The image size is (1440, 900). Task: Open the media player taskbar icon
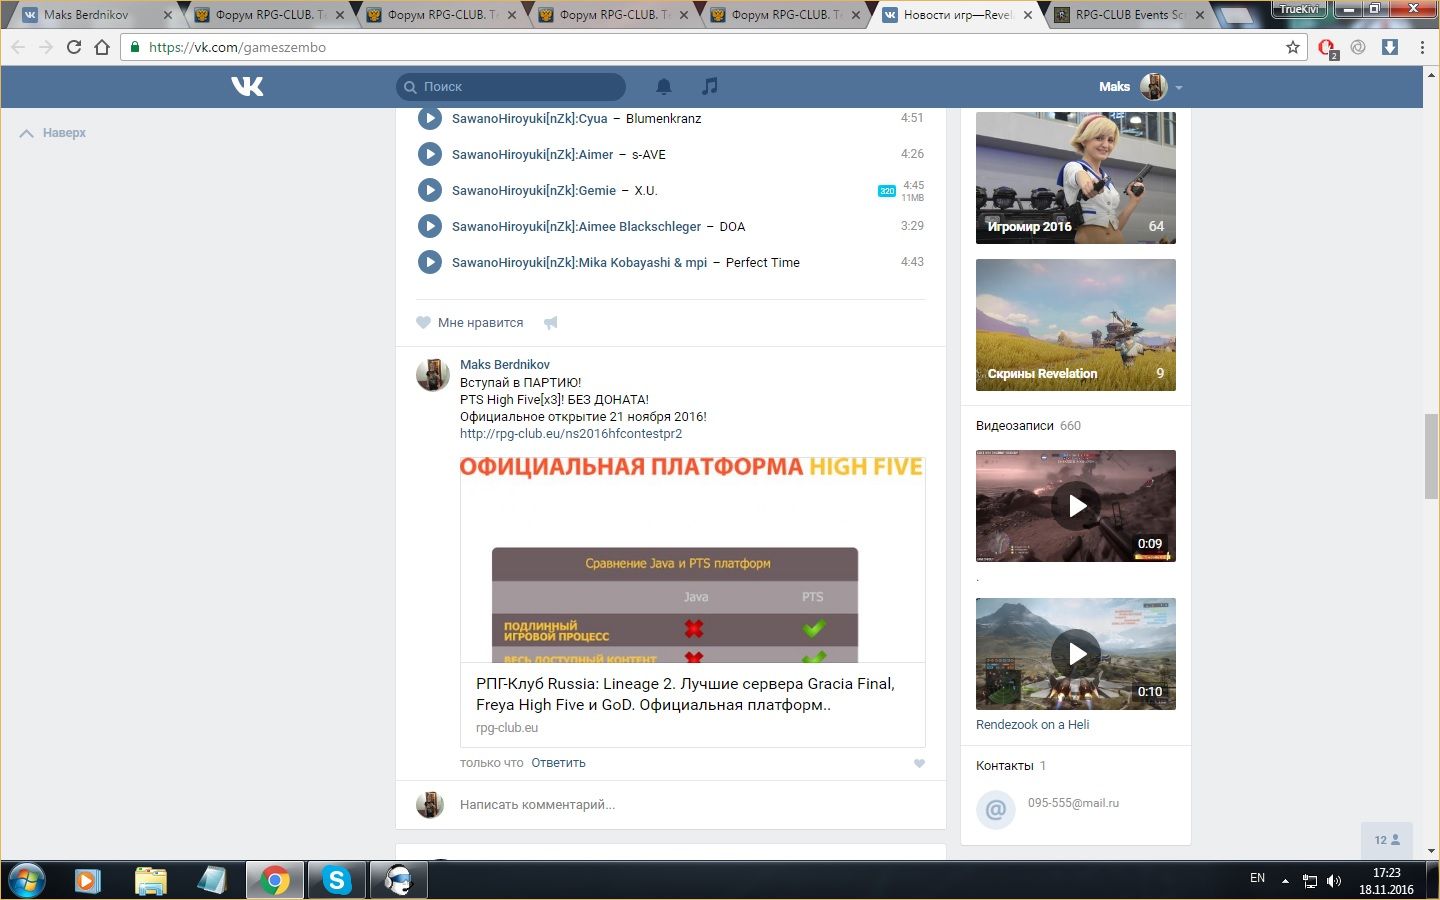coord(88,881)
